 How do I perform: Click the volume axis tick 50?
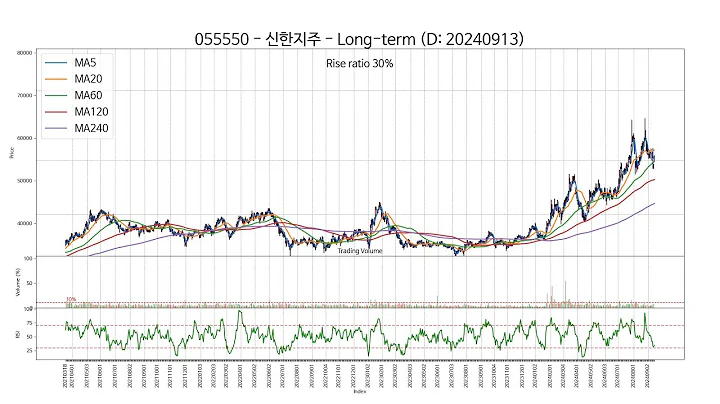click(x=29, y=284)
